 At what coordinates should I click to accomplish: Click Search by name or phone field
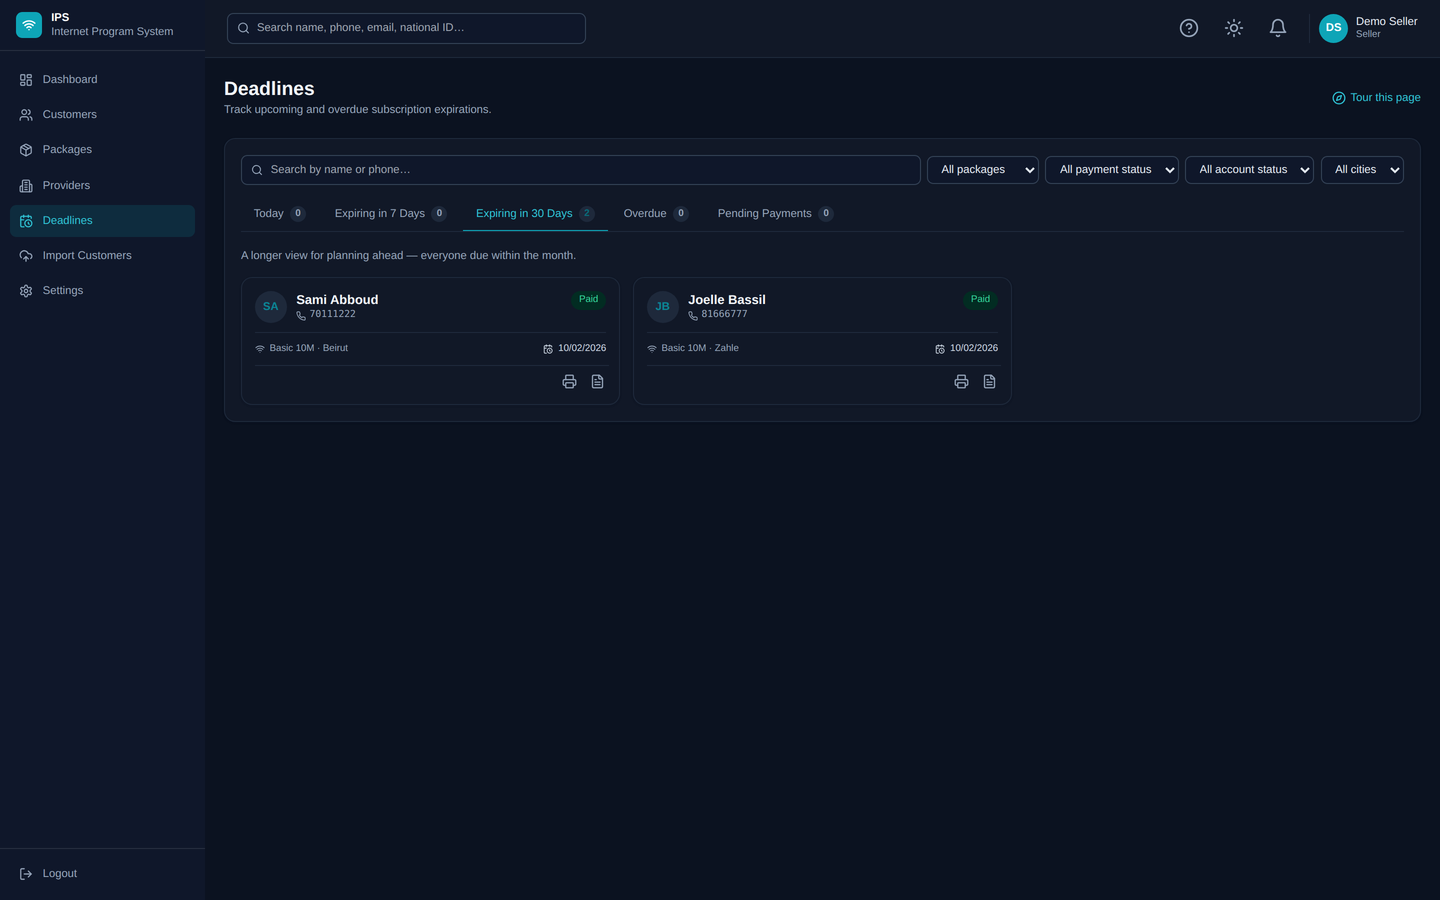pos(581,170)
